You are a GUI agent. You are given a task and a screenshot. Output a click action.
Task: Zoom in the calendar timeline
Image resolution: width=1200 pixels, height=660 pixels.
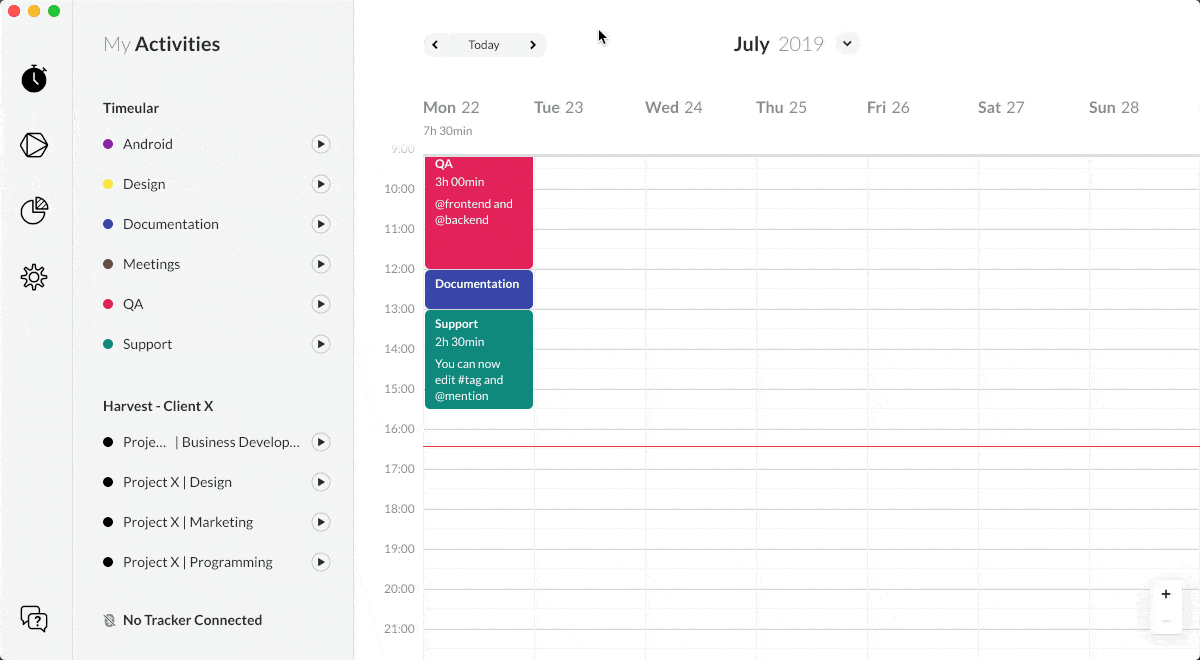(x=1166, y=594)
